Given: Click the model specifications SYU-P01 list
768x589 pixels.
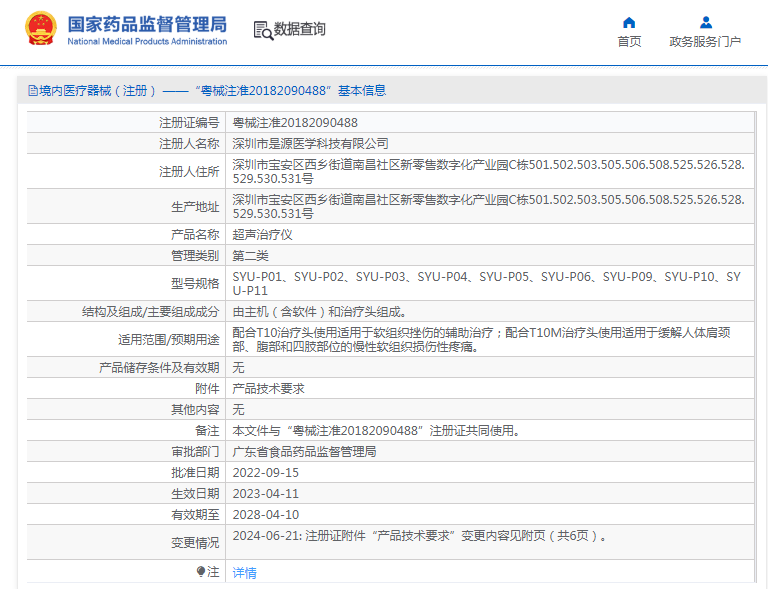Looking at the screenshot, I should pos(486,283).
